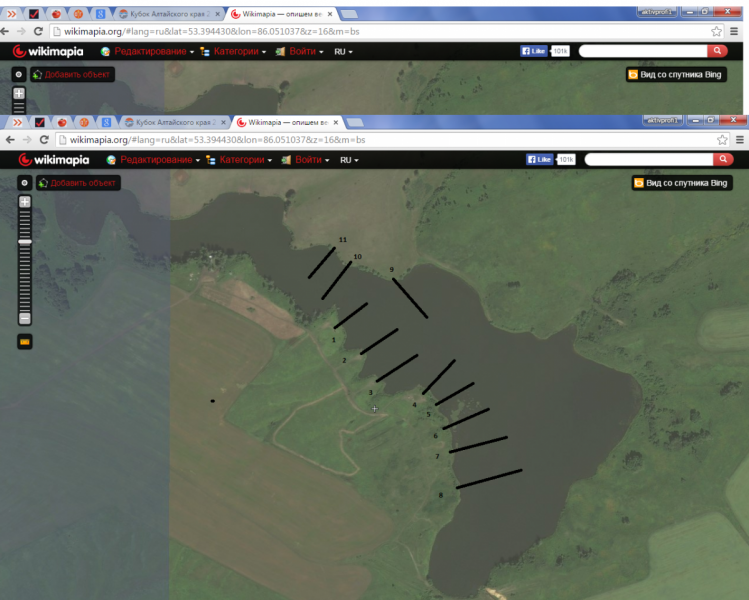Click the Wikimapia search field in the front window
The width and height of the screenshot is (749, 600).
pos(648,159)
